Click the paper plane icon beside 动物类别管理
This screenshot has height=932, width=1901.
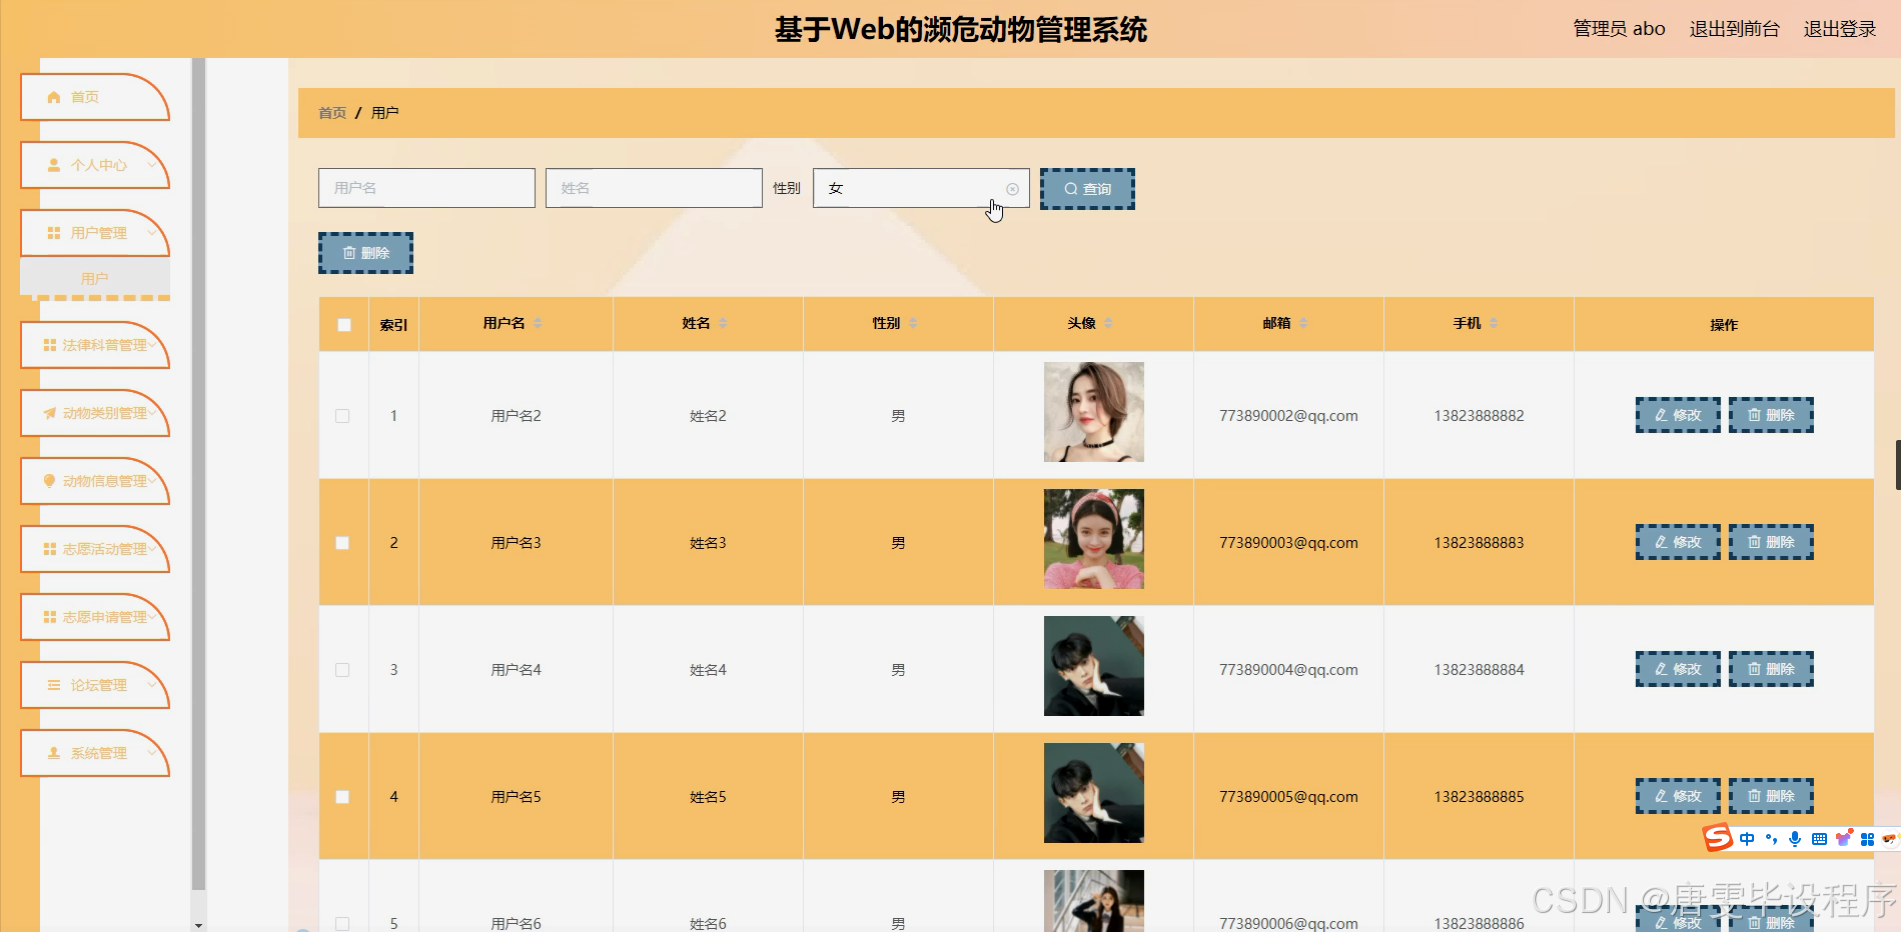coord(49,413)
